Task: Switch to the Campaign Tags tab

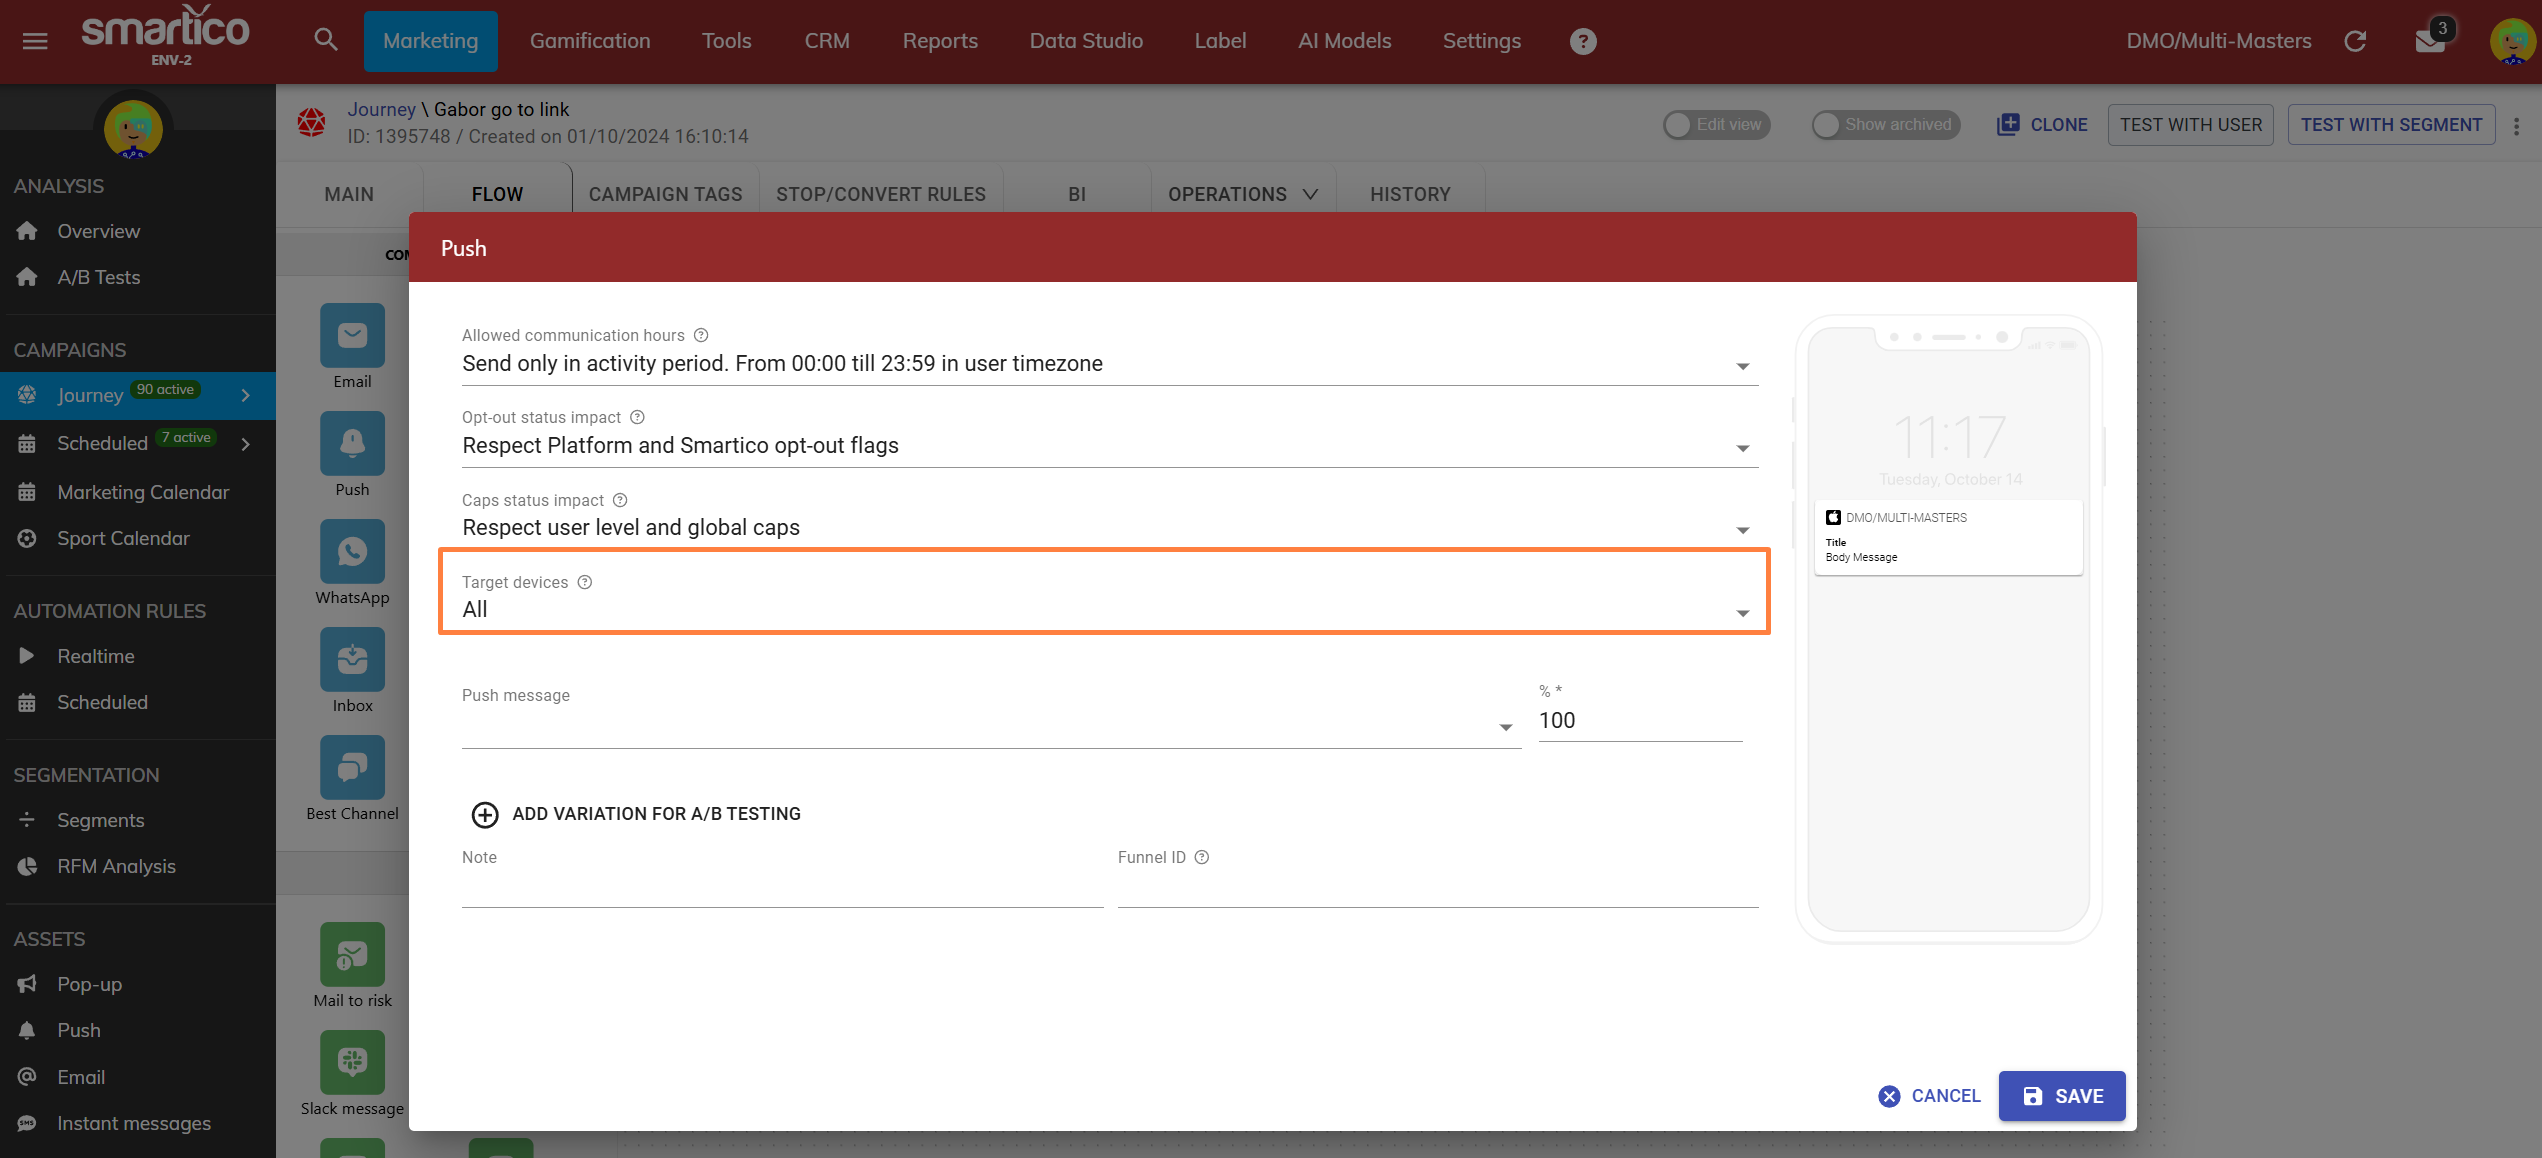Action: 665,194
